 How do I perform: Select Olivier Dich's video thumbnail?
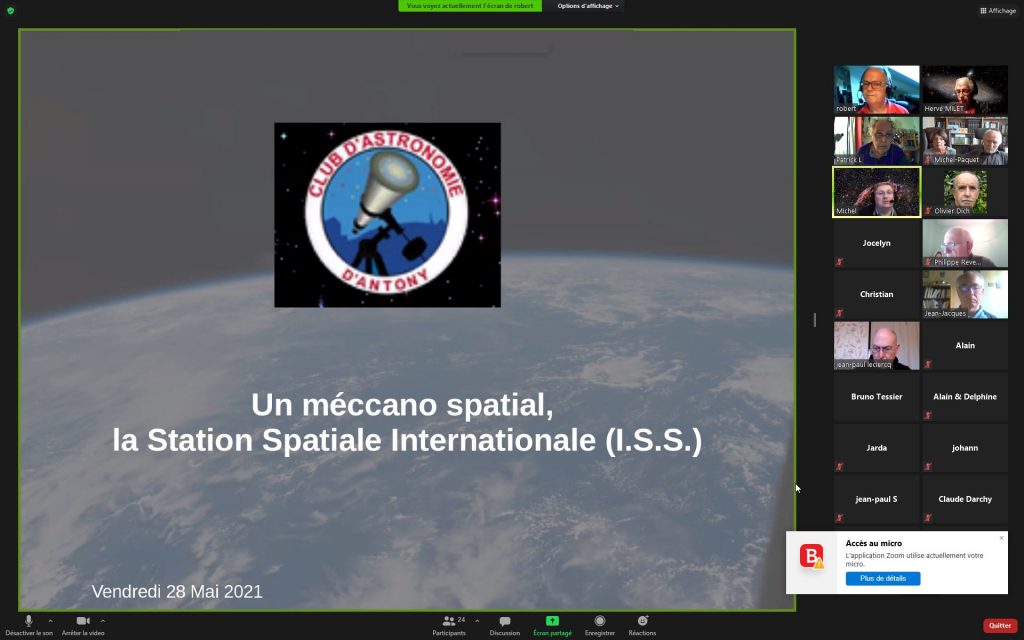click(x=965, y=192)
